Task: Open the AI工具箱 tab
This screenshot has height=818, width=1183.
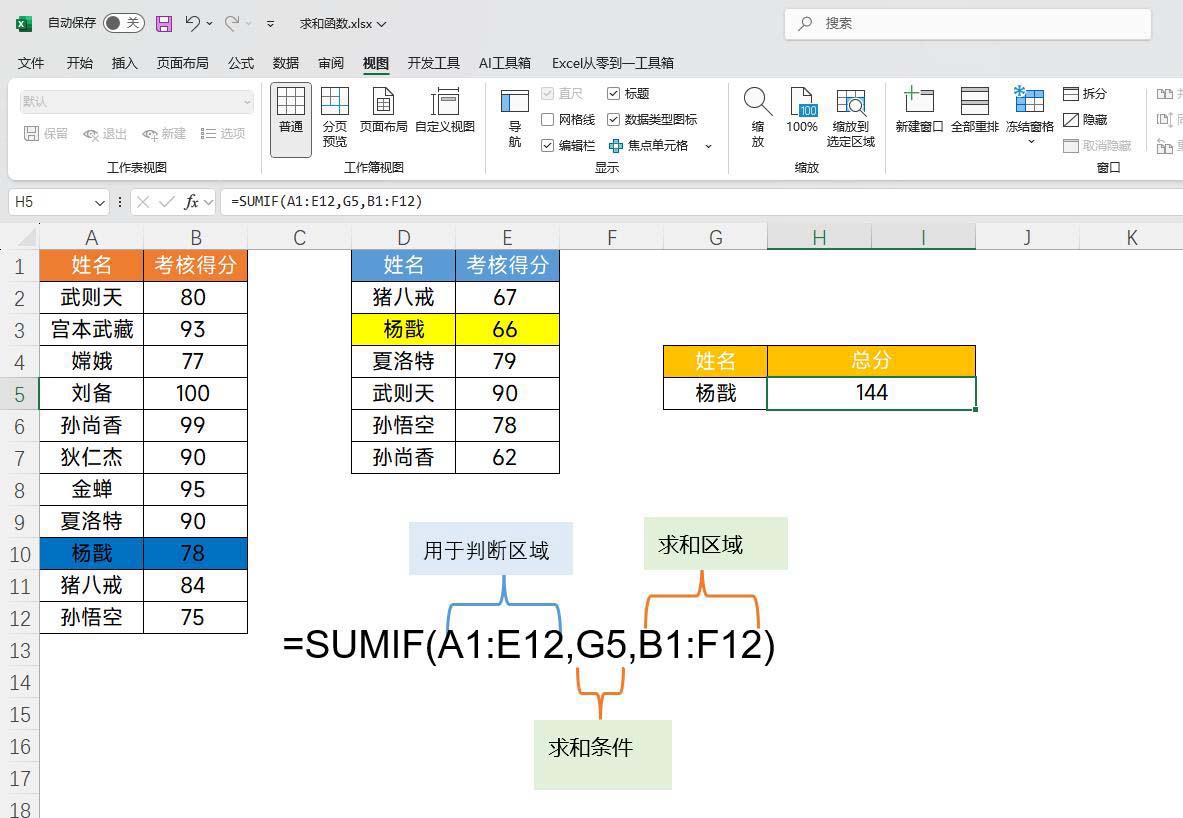Action: [505, 63]
